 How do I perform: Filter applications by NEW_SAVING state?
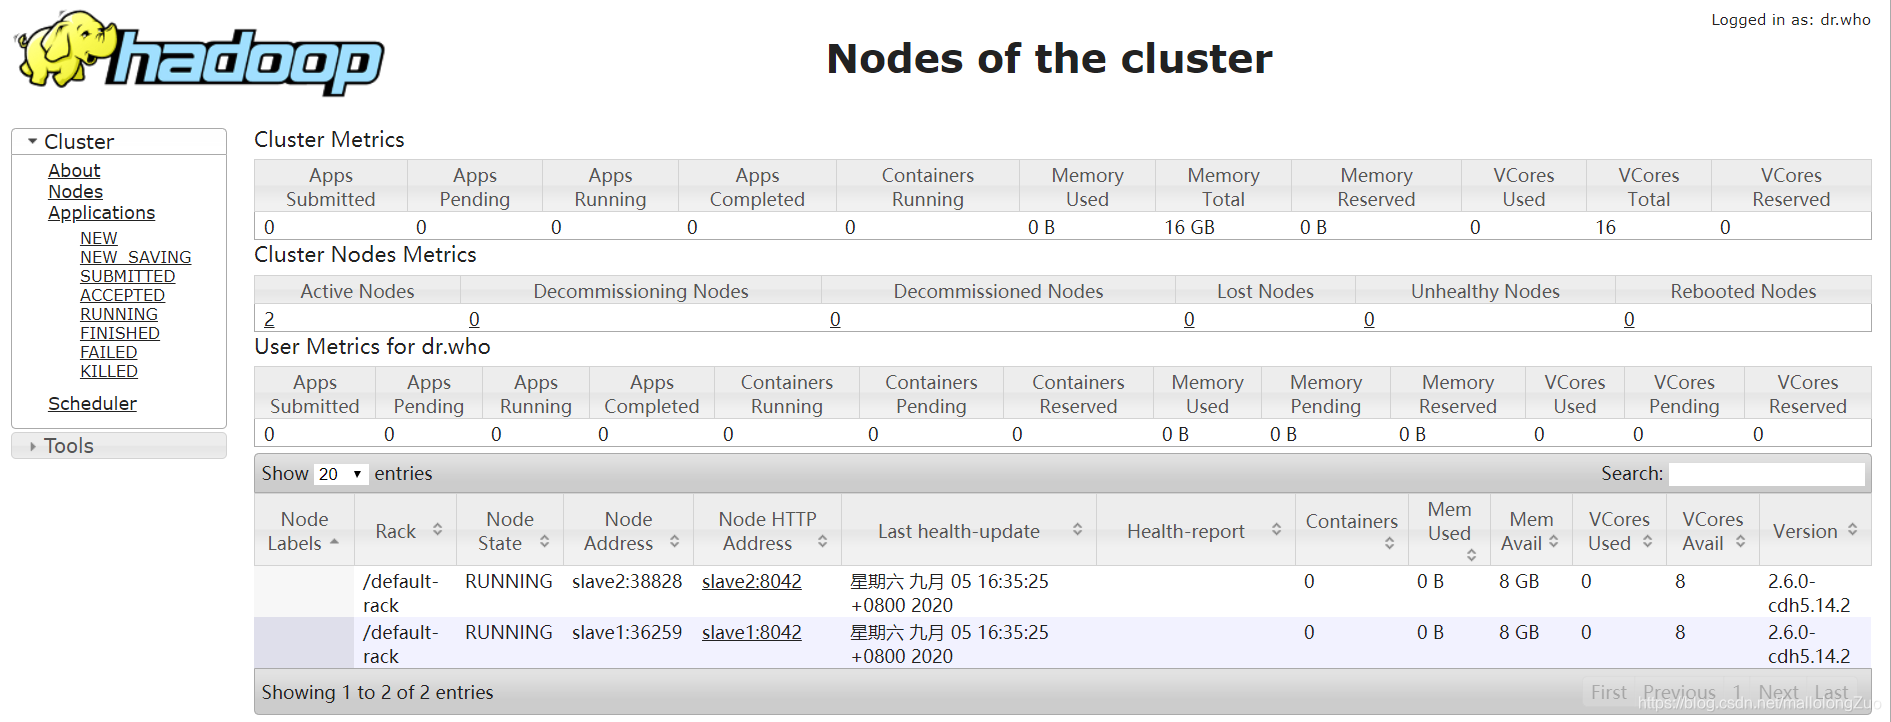[x=135, y=257]
